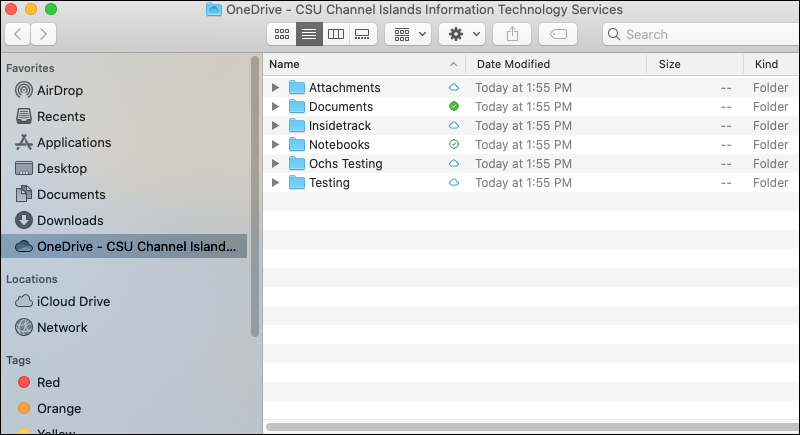Click the cloud sync status for Attachments
The image size is (800, 435).
454,88
